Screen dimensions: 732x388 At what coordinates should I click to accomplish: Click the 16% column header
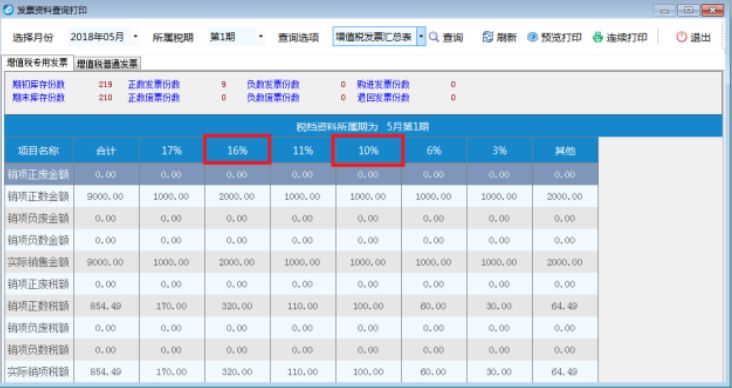click(237, 150)
